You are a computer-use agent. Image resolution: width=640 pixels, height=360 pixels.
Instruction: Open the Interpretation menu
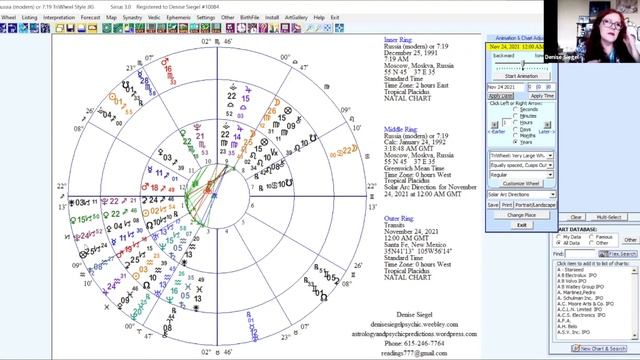[x=59, y=18]
